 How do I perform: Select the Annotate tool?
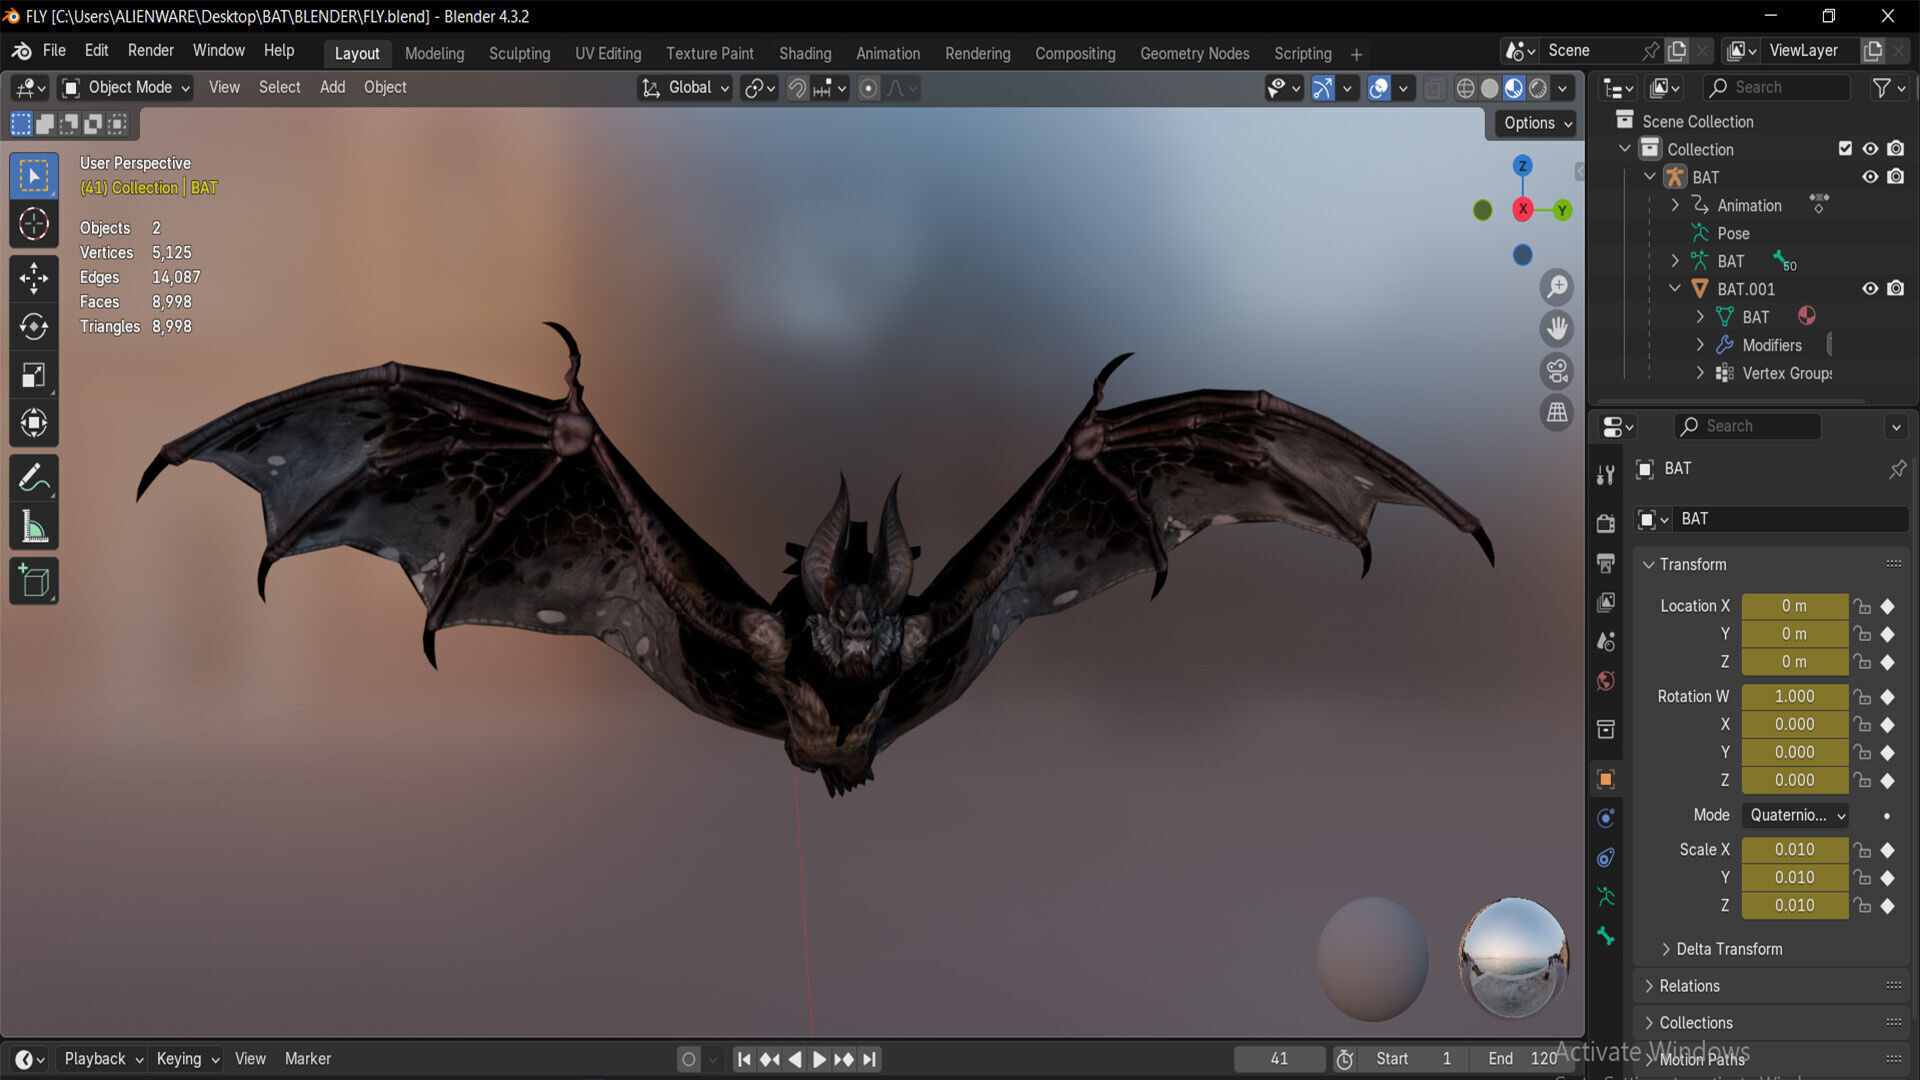(34, 478)
